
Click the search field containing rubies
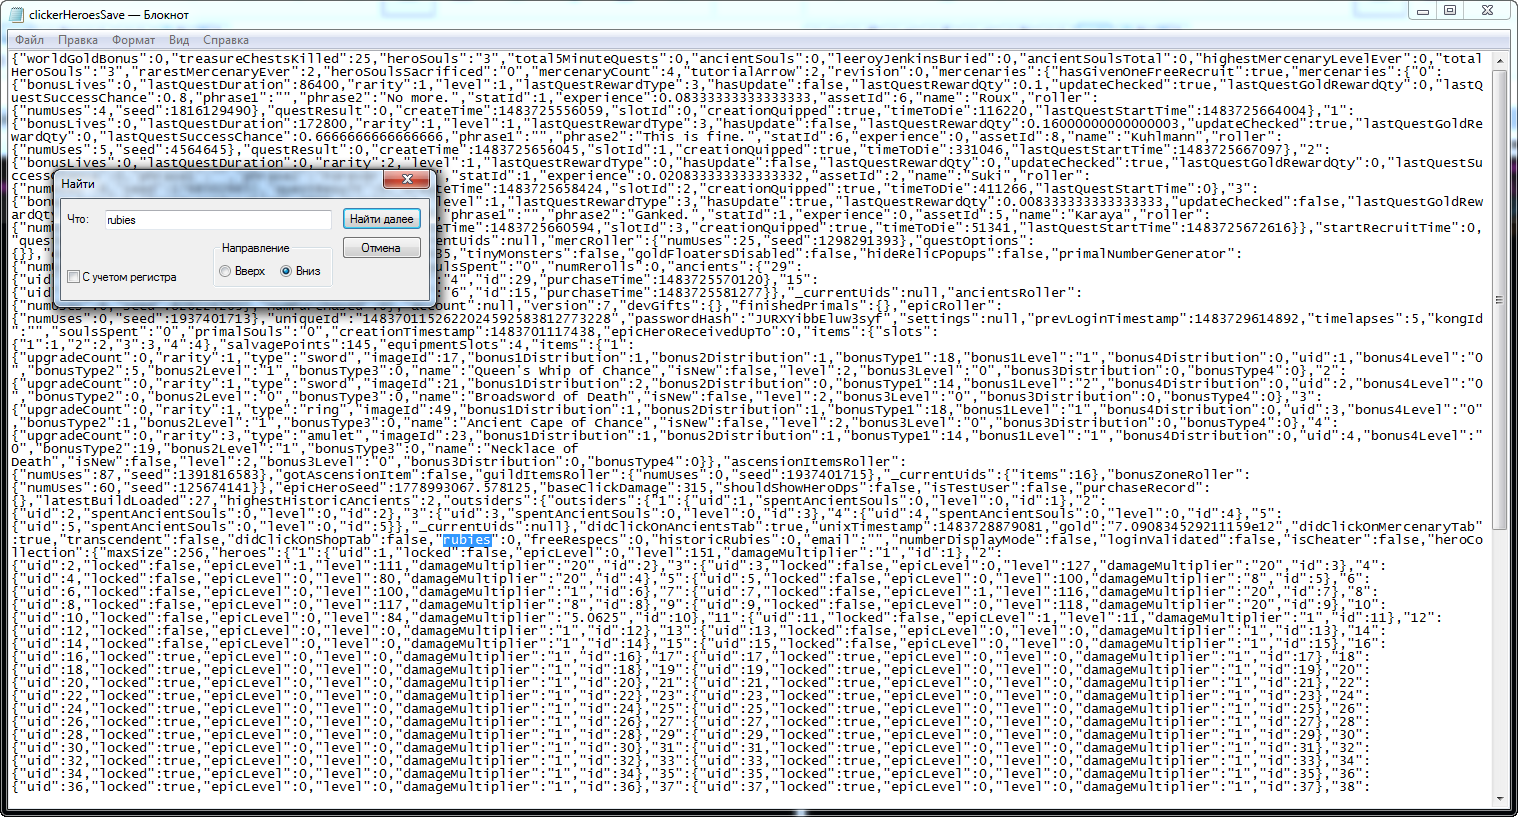point(218,220)
